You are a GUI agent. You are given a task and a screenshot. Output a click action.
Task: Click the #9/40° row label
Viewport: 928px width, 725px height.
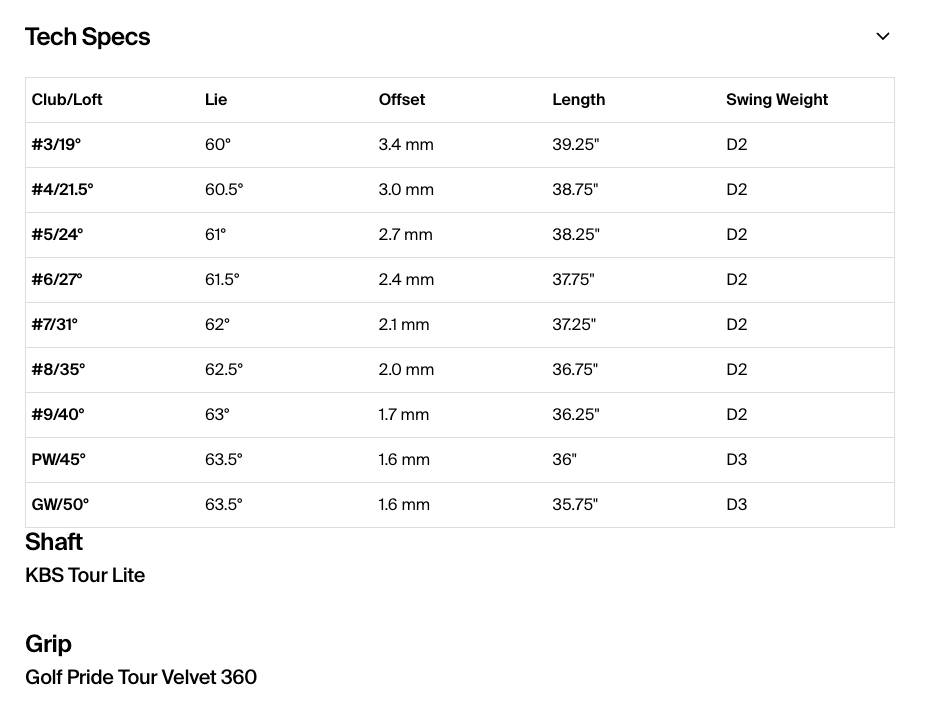[x=58, y=414]
